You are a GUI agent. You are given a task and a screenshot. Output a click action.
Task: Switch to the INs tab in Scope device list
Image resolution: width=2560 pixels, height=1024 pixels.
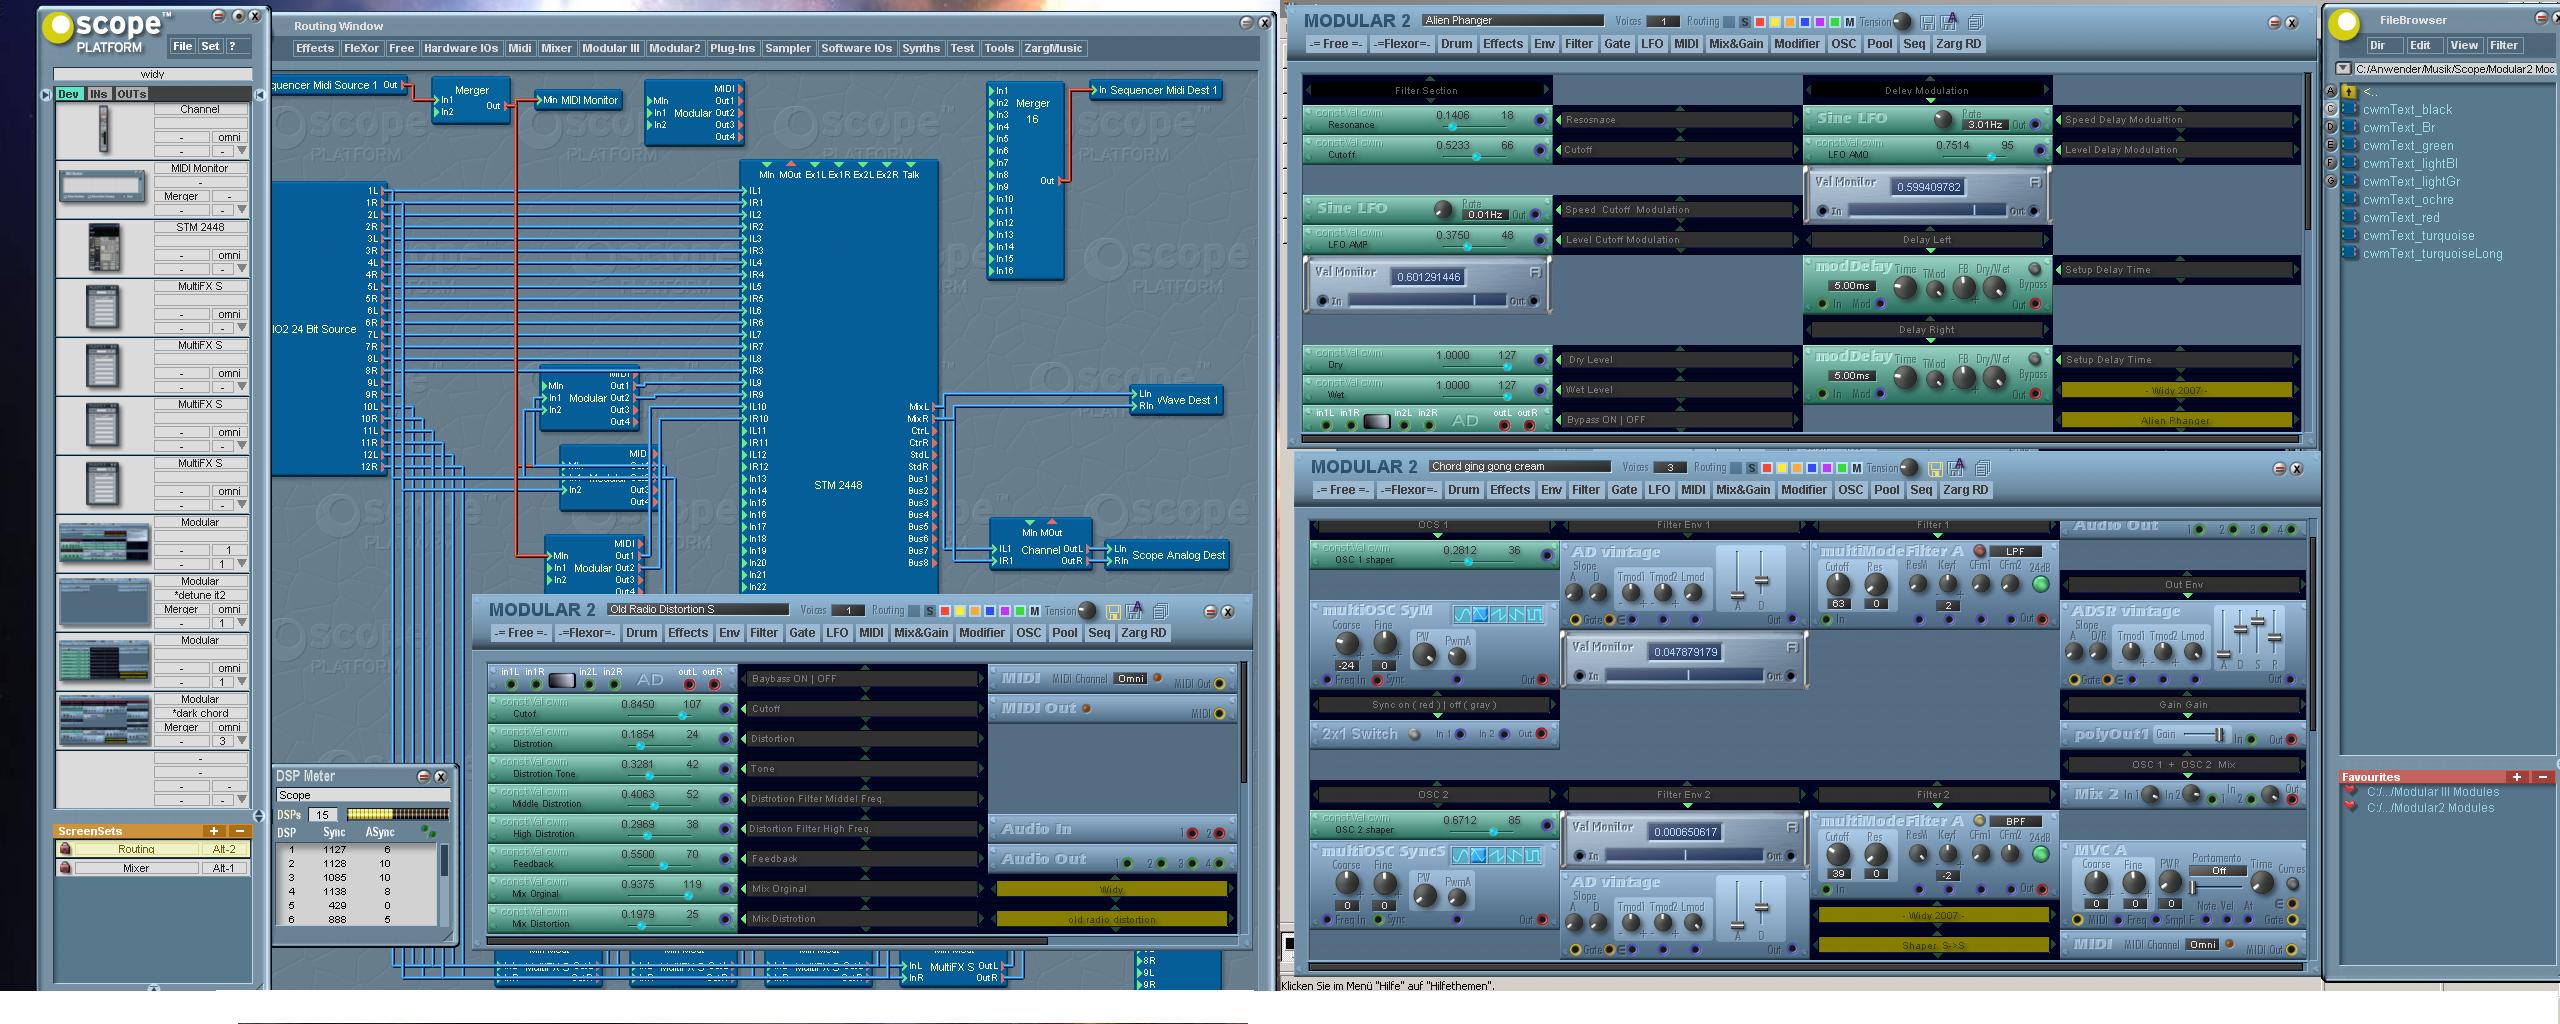(99, 94)
